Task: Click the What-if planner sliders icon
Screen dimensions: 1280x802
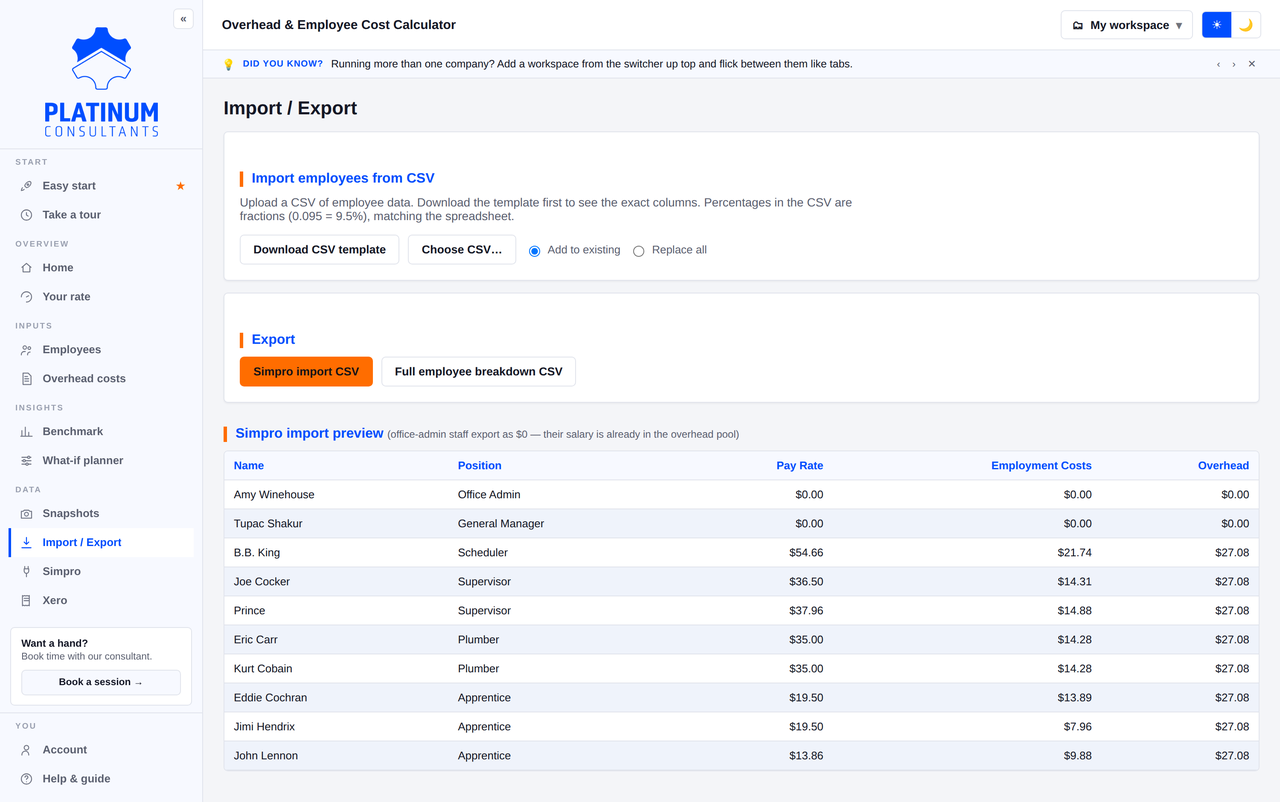Action: pos(26,461)
